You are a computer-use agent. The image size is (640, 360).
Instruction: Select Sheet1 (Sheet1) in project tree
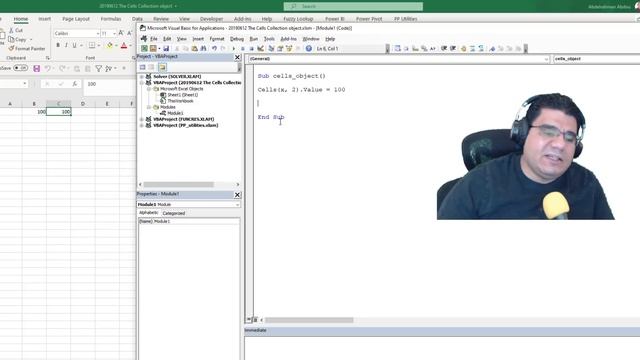click(182, 95)
